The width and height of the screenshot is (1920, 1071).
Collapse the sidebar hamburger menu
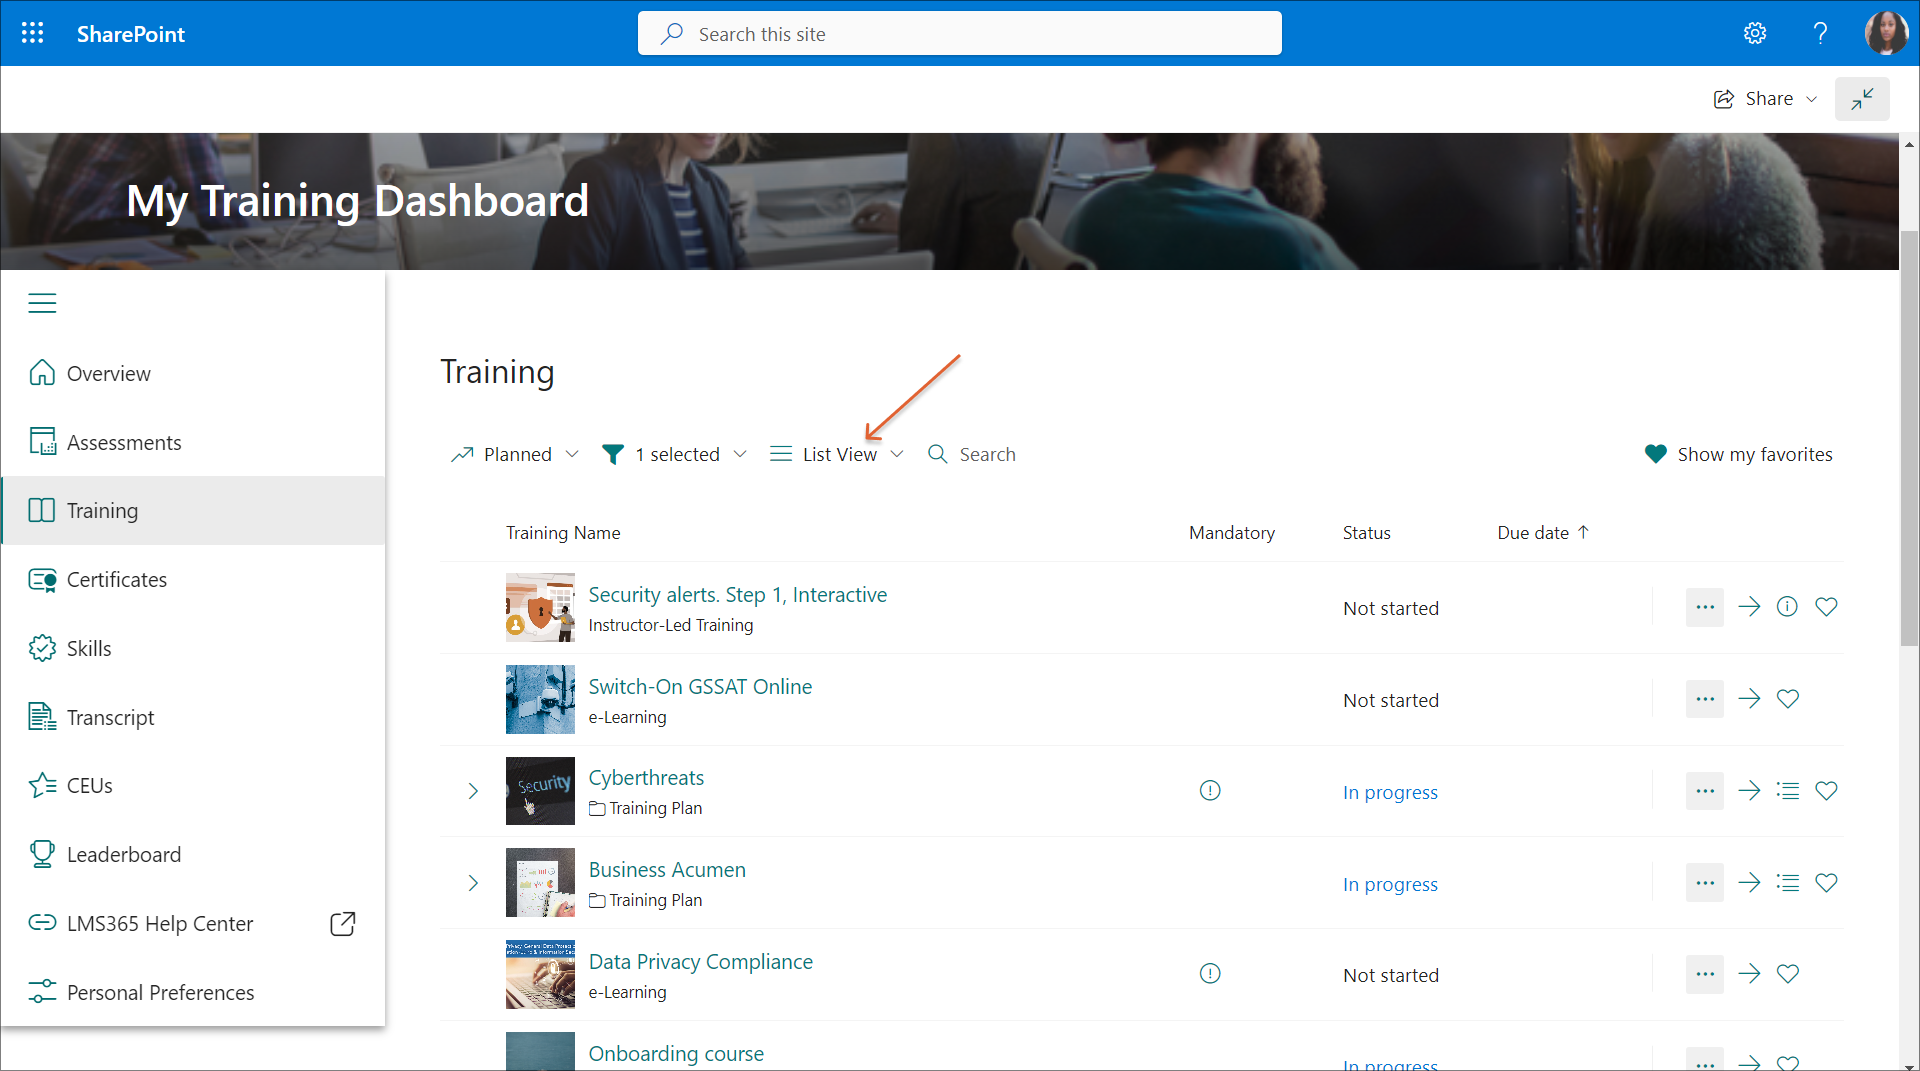coord(42,303)
